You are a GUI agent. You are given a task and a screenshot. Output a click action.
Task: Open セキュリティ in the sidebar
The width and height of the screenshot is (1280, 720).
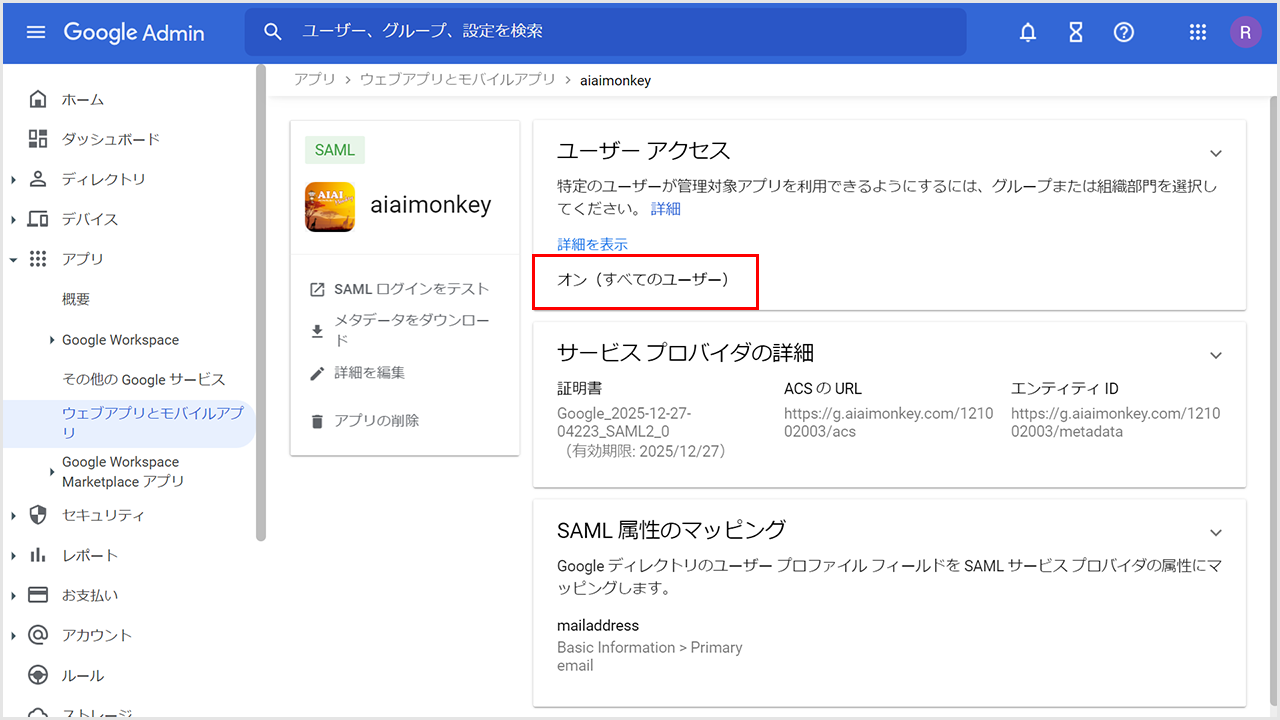pyautogui.click(x=102, y=515)
